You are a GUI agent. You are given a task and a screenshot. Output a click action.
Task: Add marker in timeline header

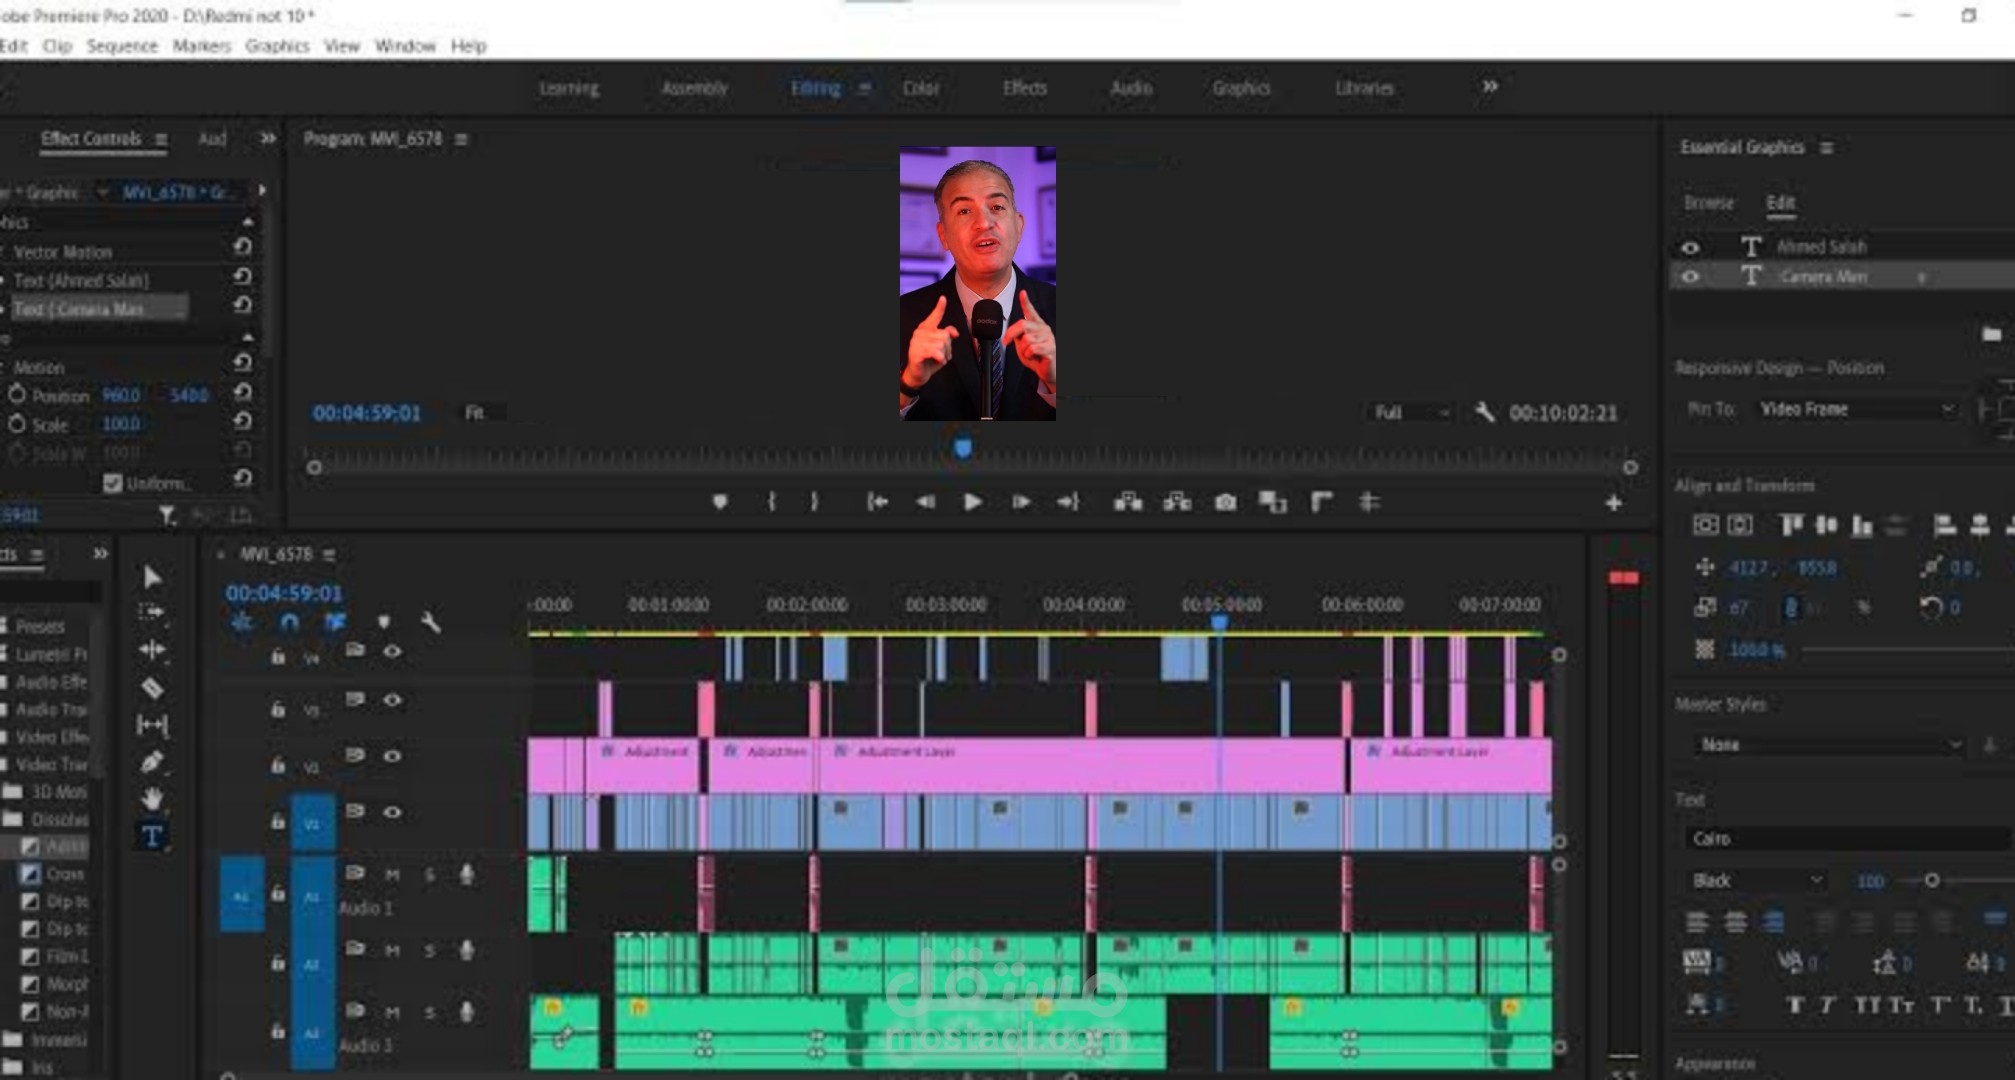point(383,622)
